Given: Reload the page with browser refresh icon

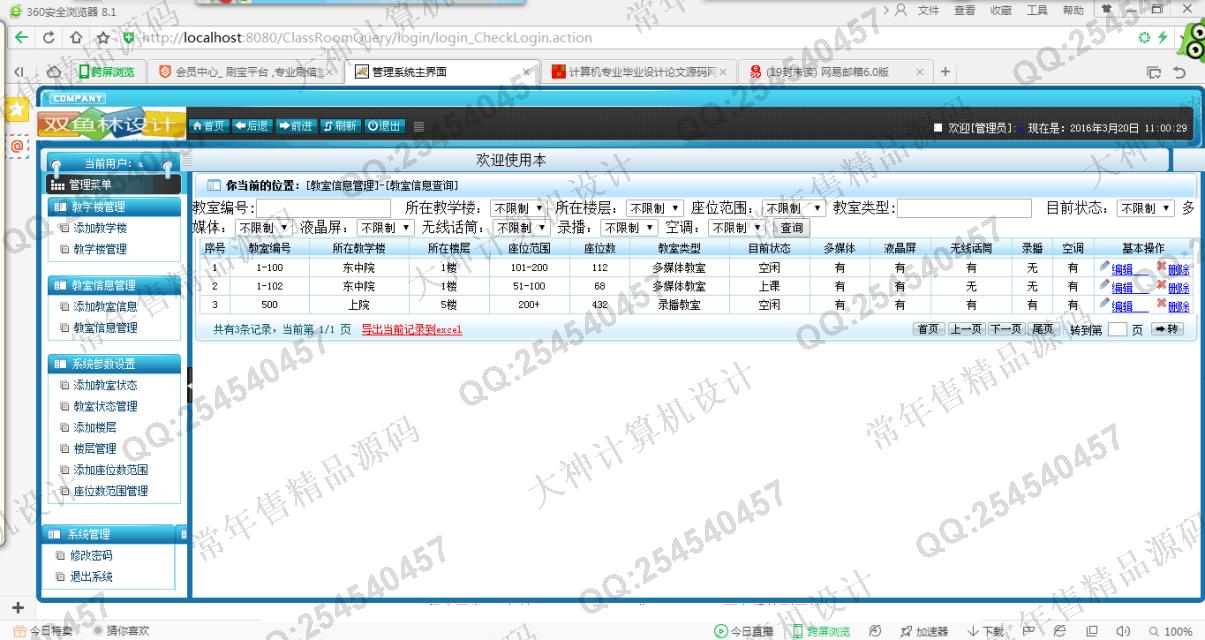Looking at the screenshot, I should pos(49,38).
